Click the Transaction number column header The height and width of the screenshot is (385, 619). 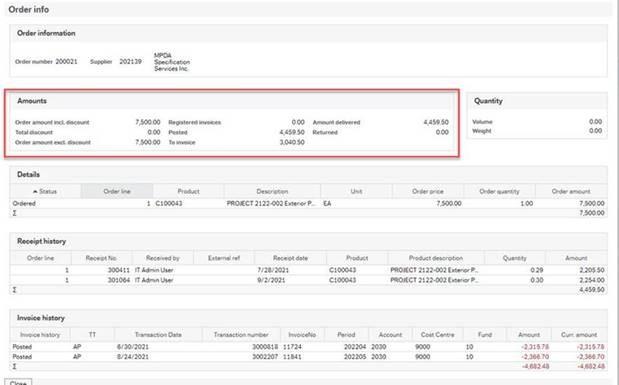coord(241,334)
